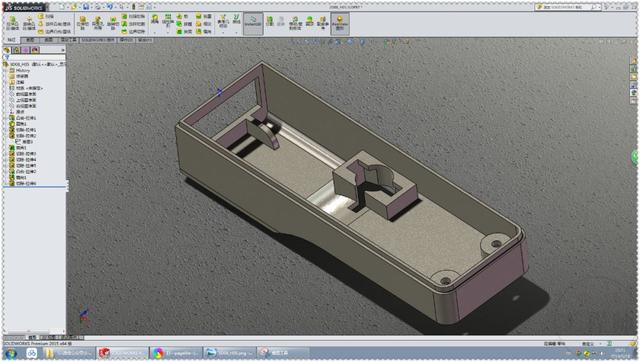Select the 前视基准面 plane in the tree
The height and width of the screenshot is (362, 640).
pyautogui.click(x=23, y=94)
